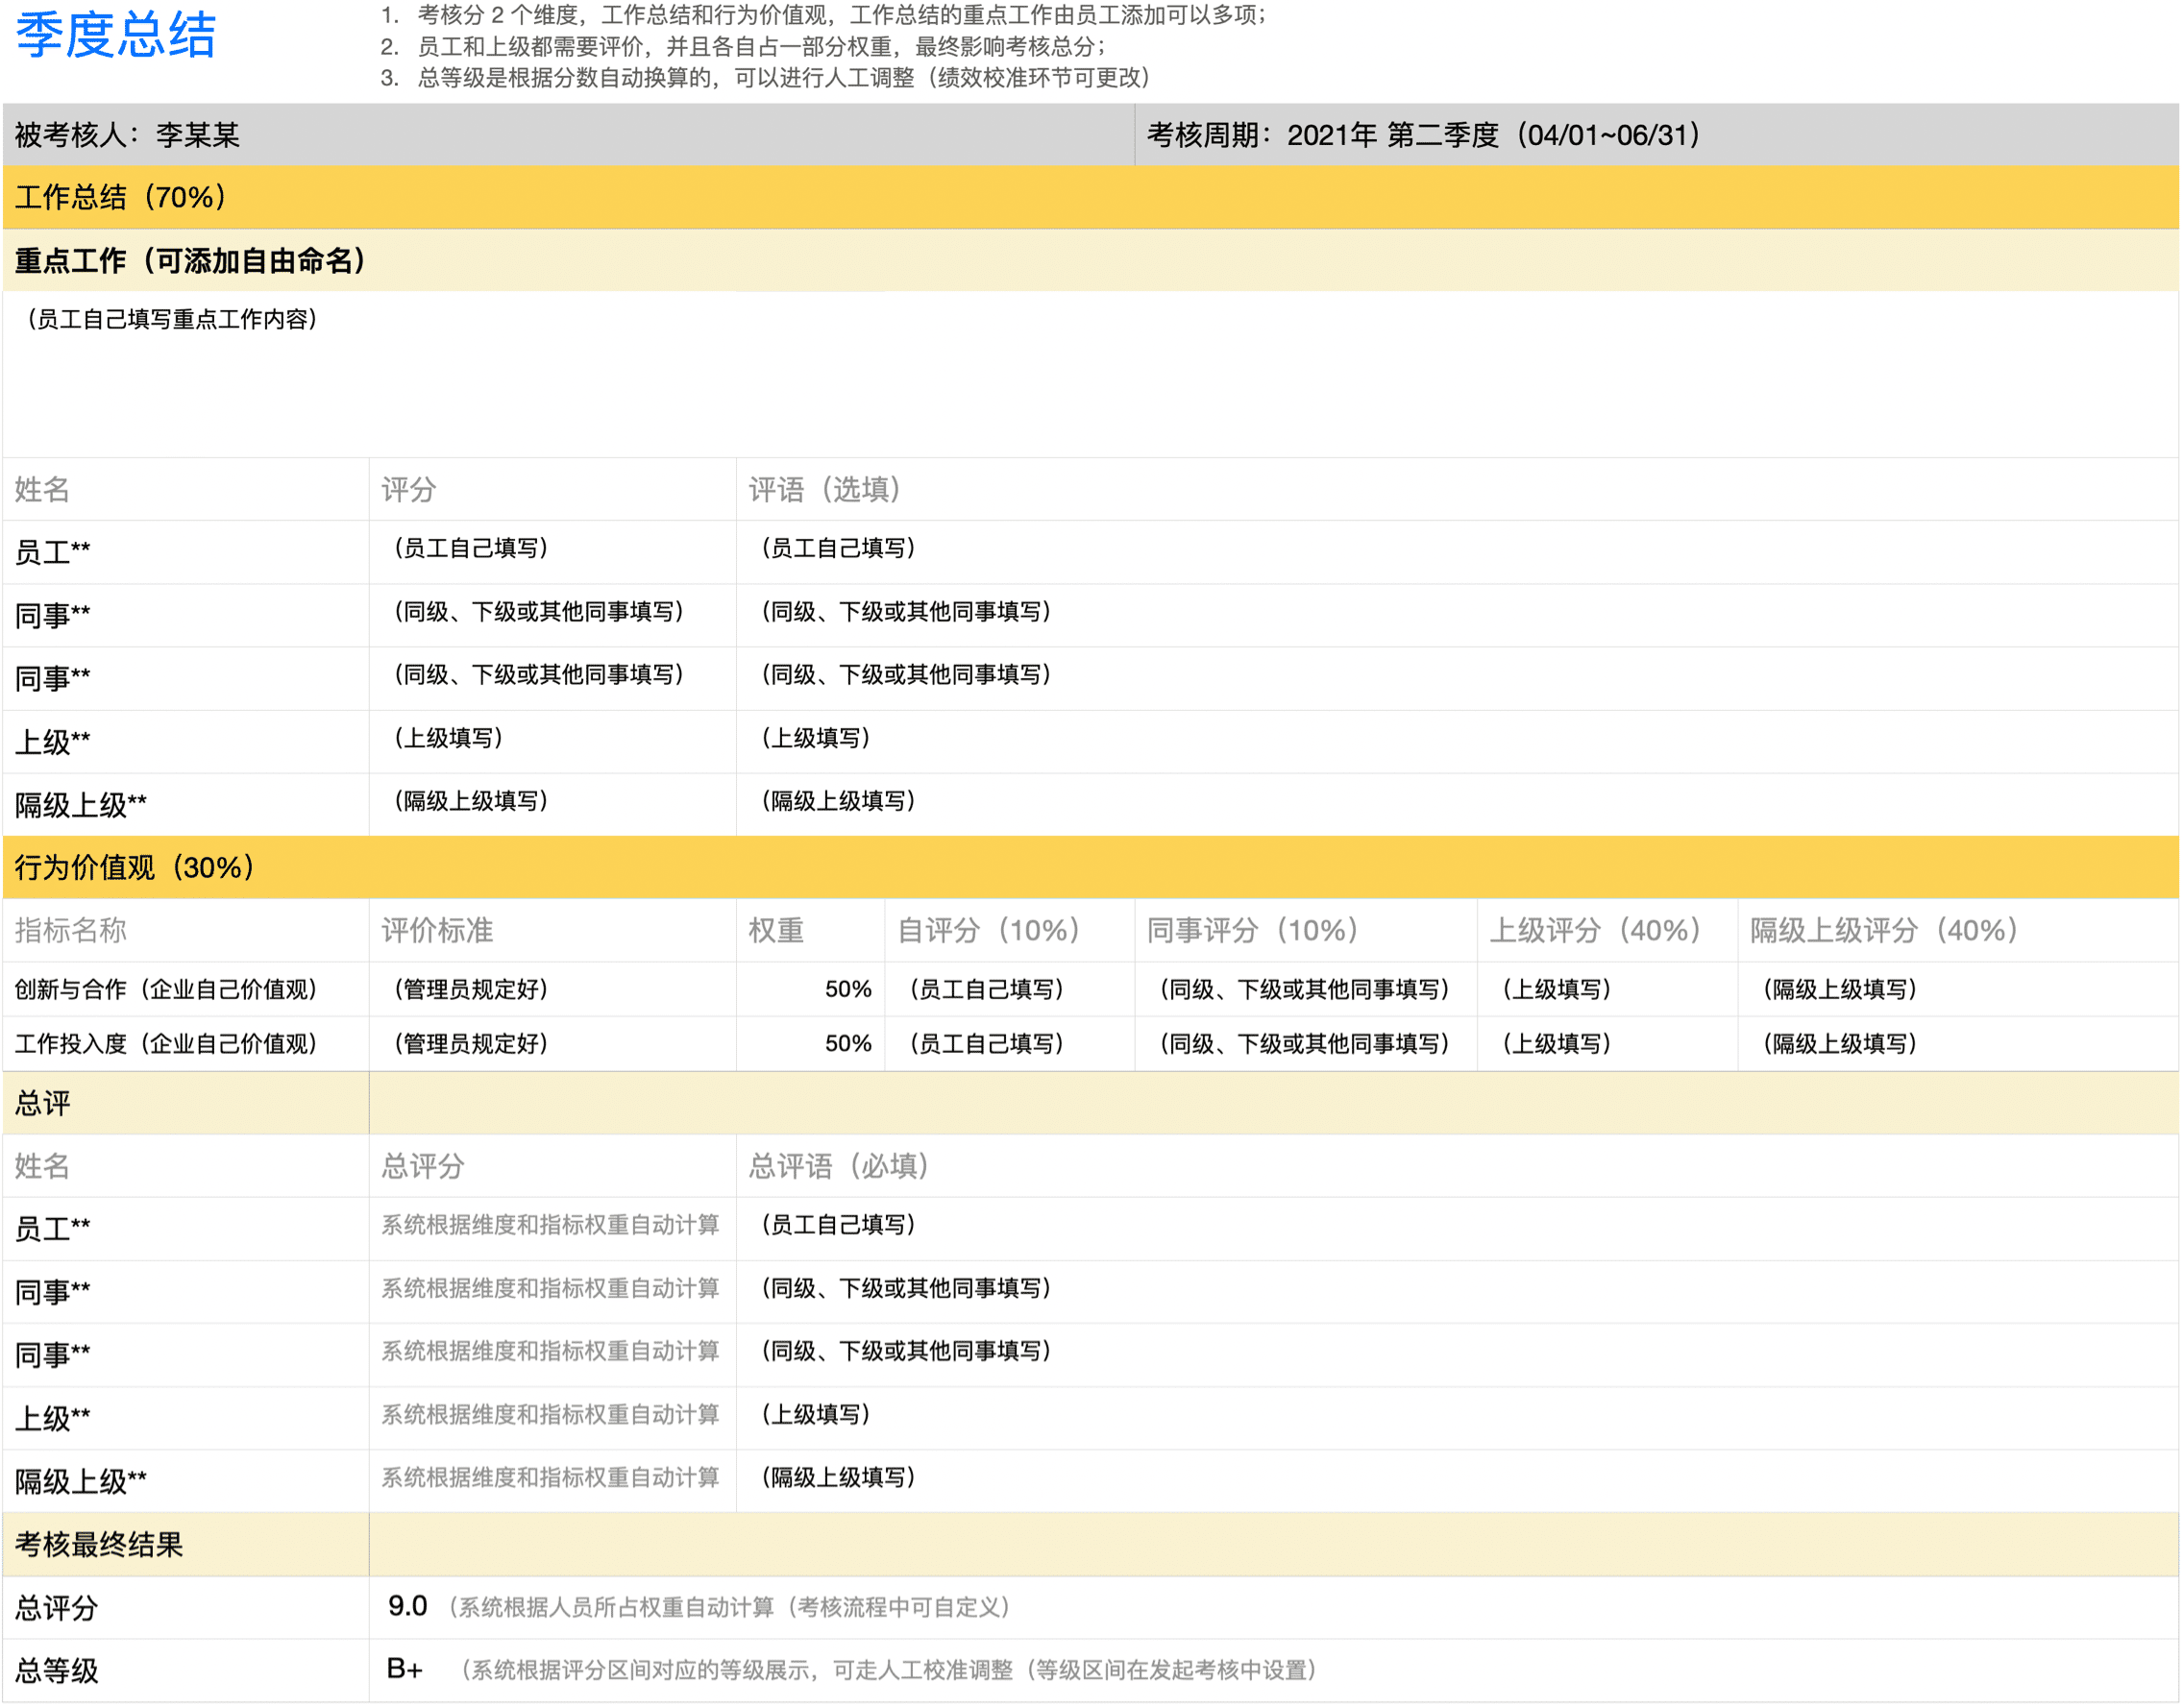Click the 行为价值观（30%）section header
The image size is (2183, 1708).
click(x=1091, y=867)
